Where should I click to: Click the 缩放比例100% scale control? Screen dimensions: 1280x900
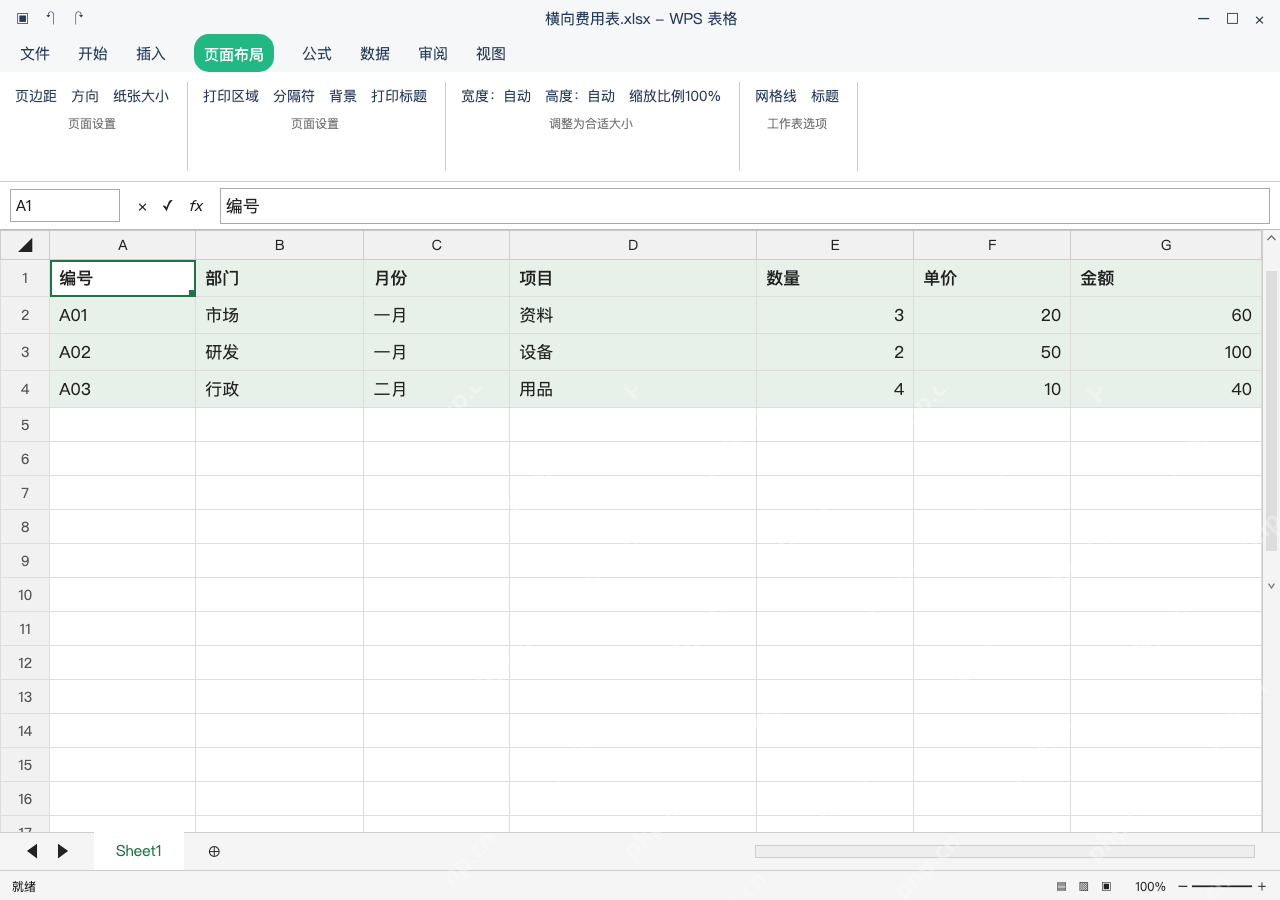coord(675,96)
